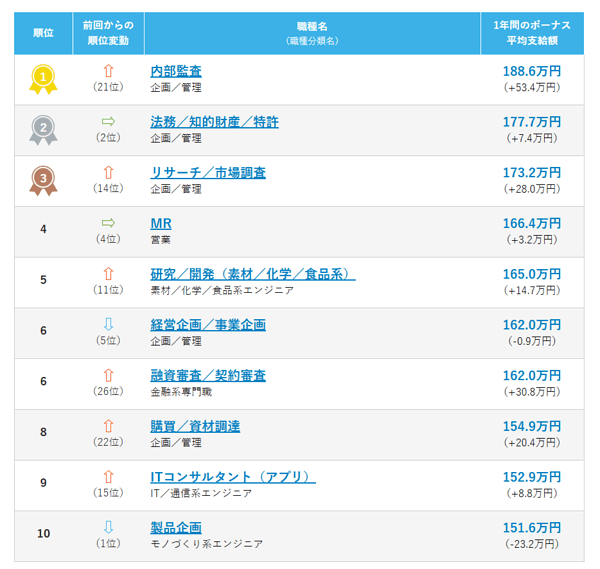Viewport: 600px width, 569px height.
Task: Click the up arrow in the 融資審査 row
Action: pyautogui.click(x=109, y=375)
